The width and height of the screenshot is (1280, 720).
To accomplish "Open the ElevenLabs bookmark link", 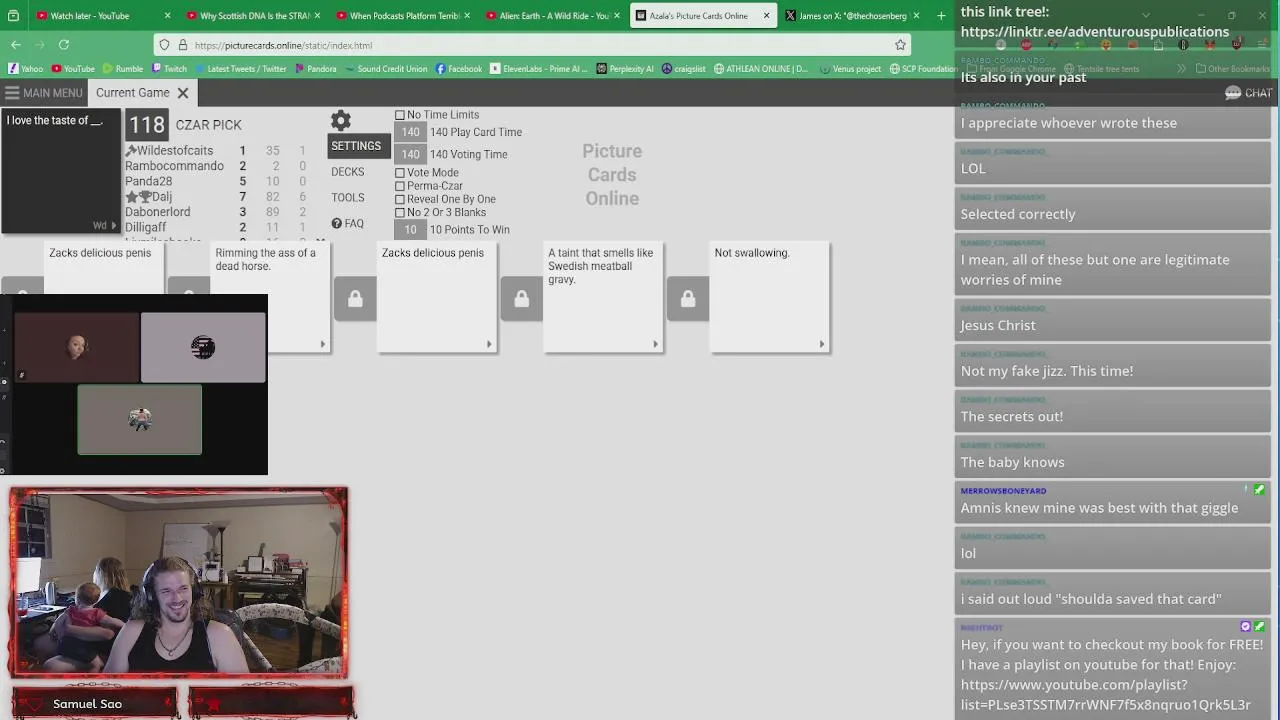I will coord(539,69).
